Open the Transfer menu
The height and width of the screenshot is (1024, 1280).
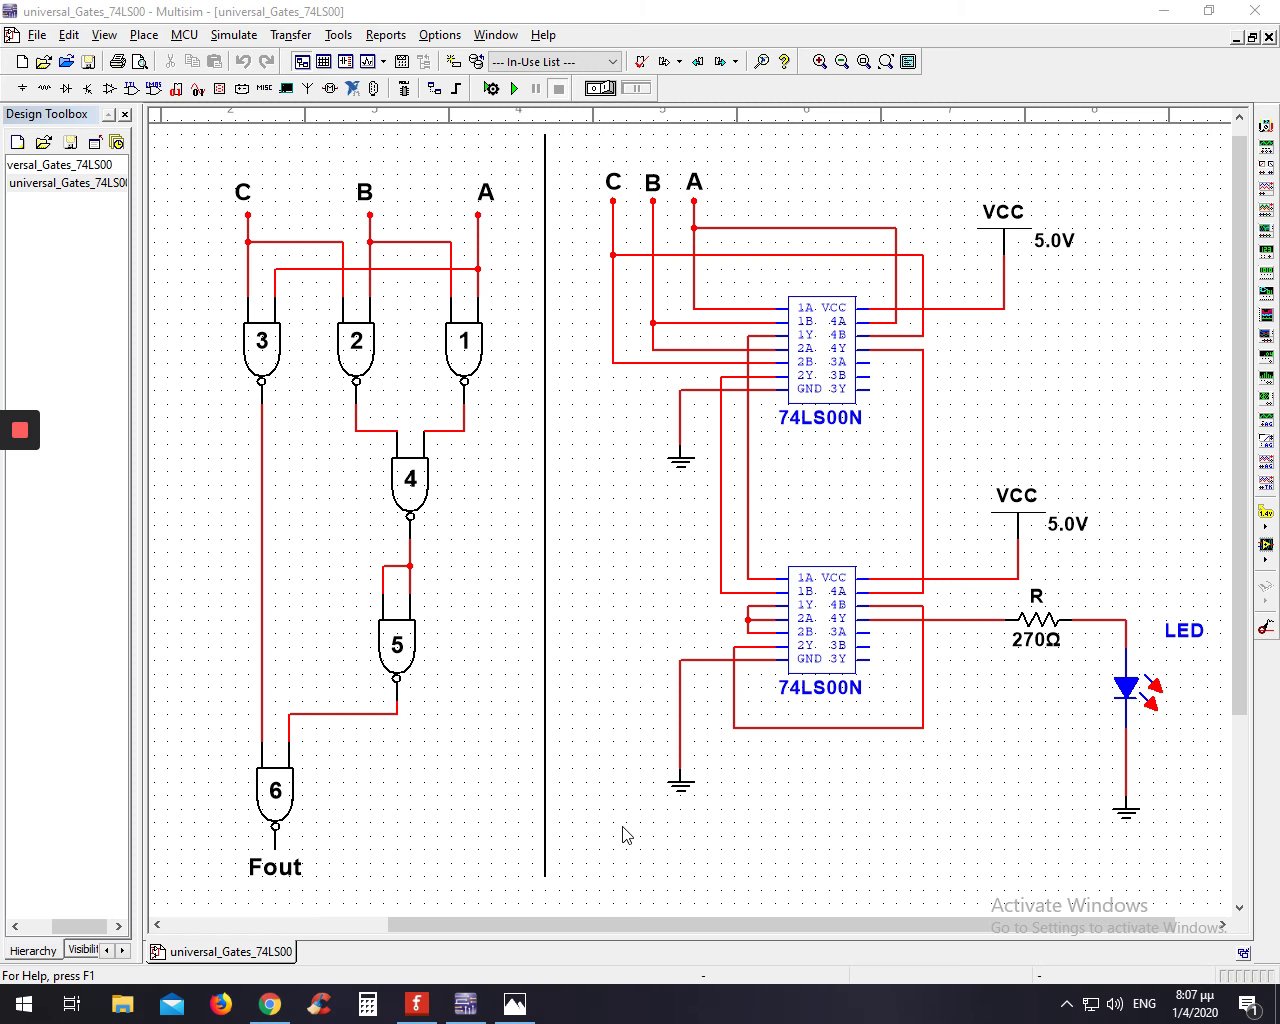tap(290, 35)
